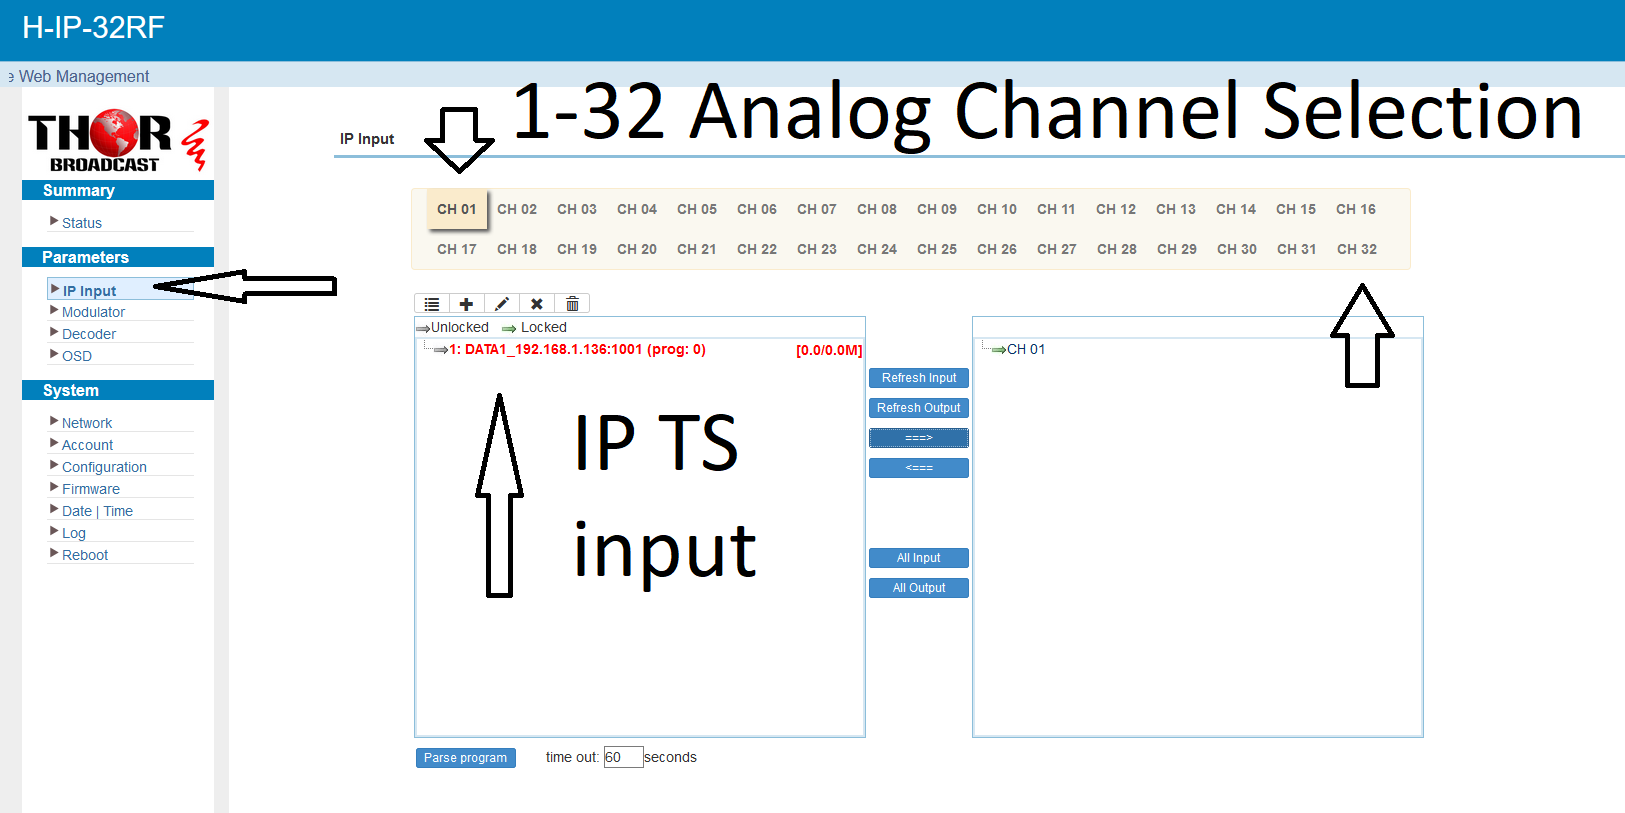The height and width of the screenshot is (813, 1625).
Task: Click the plus icon to add input
Action: [x=466, y=304]
